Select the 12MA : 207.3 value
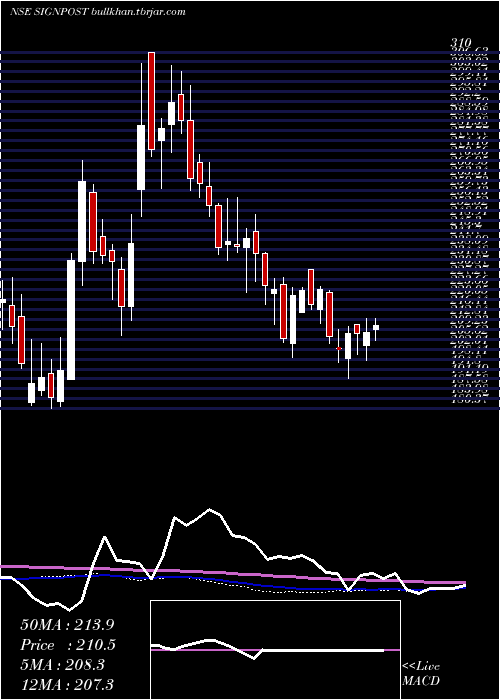The height and width of the screenshot is (700, 500). (67, 684)
